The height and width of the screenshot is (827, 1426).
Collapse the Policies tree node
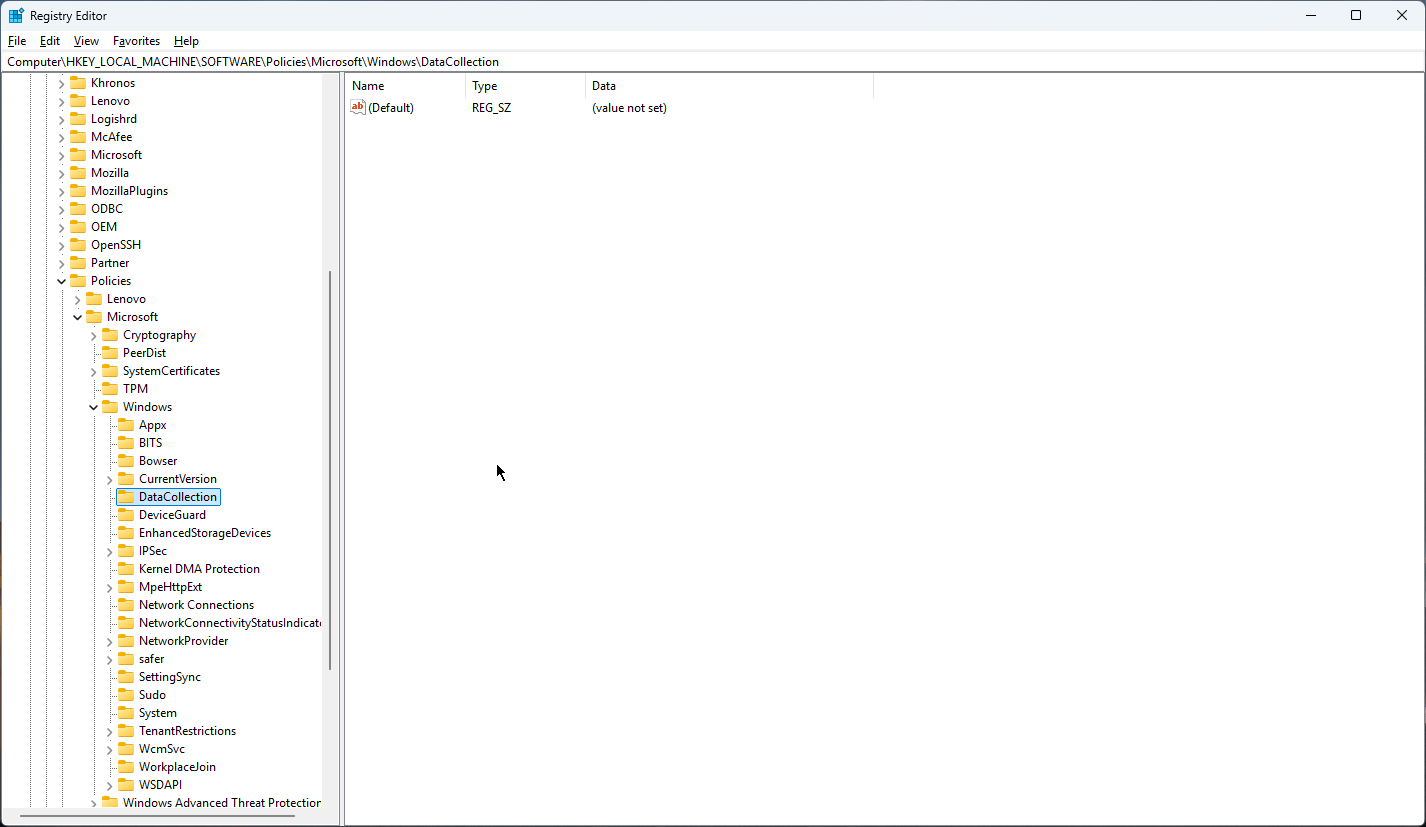coord(62,281)
